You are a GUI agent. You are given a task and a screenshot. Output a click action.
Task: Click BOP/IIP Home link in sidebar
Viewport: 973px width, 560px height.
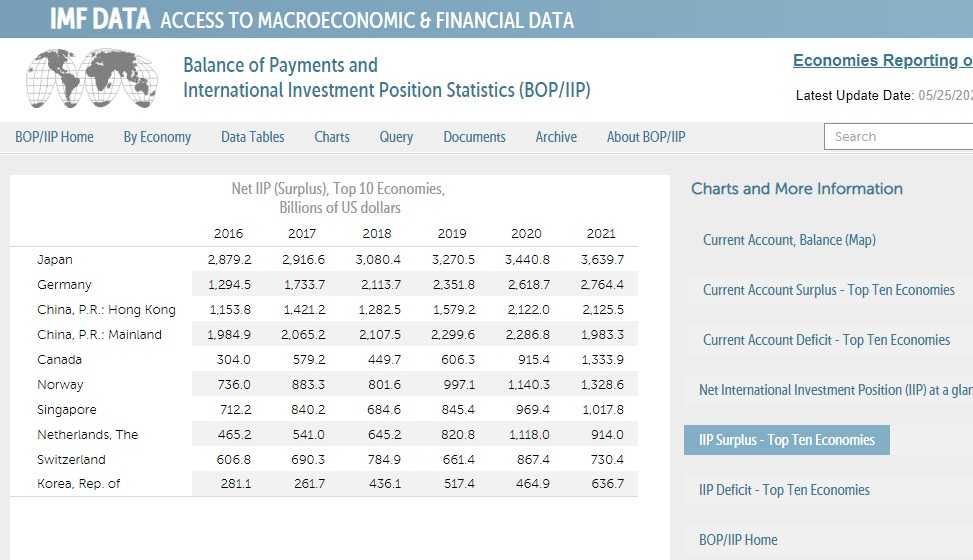pyautogui.click(x=738, y=540)
